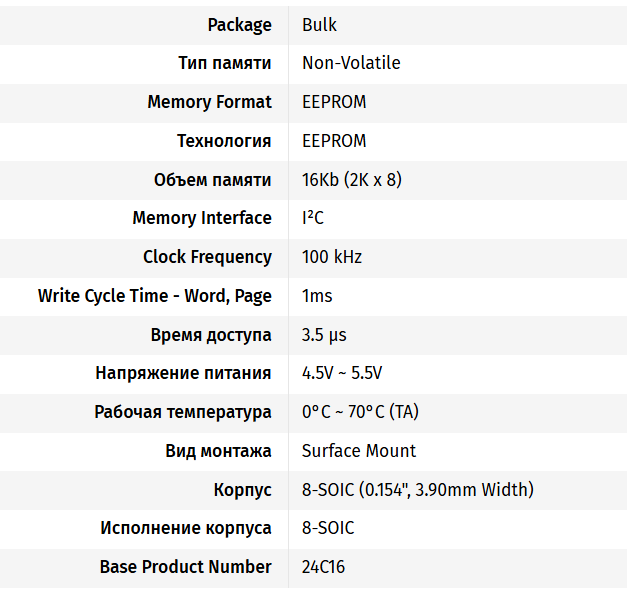627x593 pixels.
Task: Click the "Объем памяти" label
Action: click(212, 180)
